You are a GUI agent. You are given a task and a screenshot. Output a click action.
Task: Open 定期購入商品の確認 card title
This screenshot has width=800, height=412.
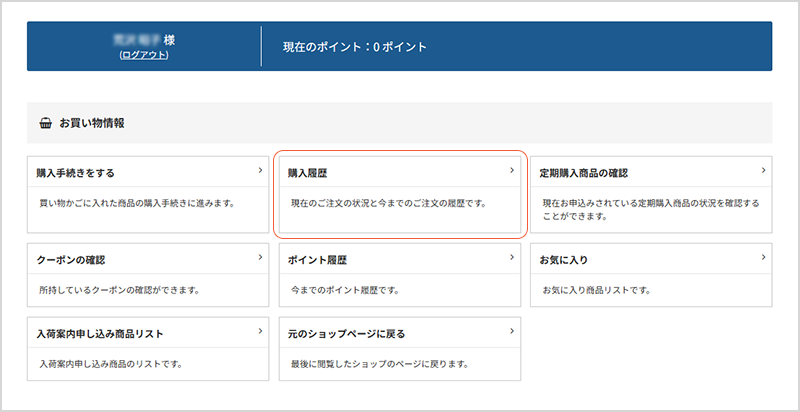click(x=584, y=173)
